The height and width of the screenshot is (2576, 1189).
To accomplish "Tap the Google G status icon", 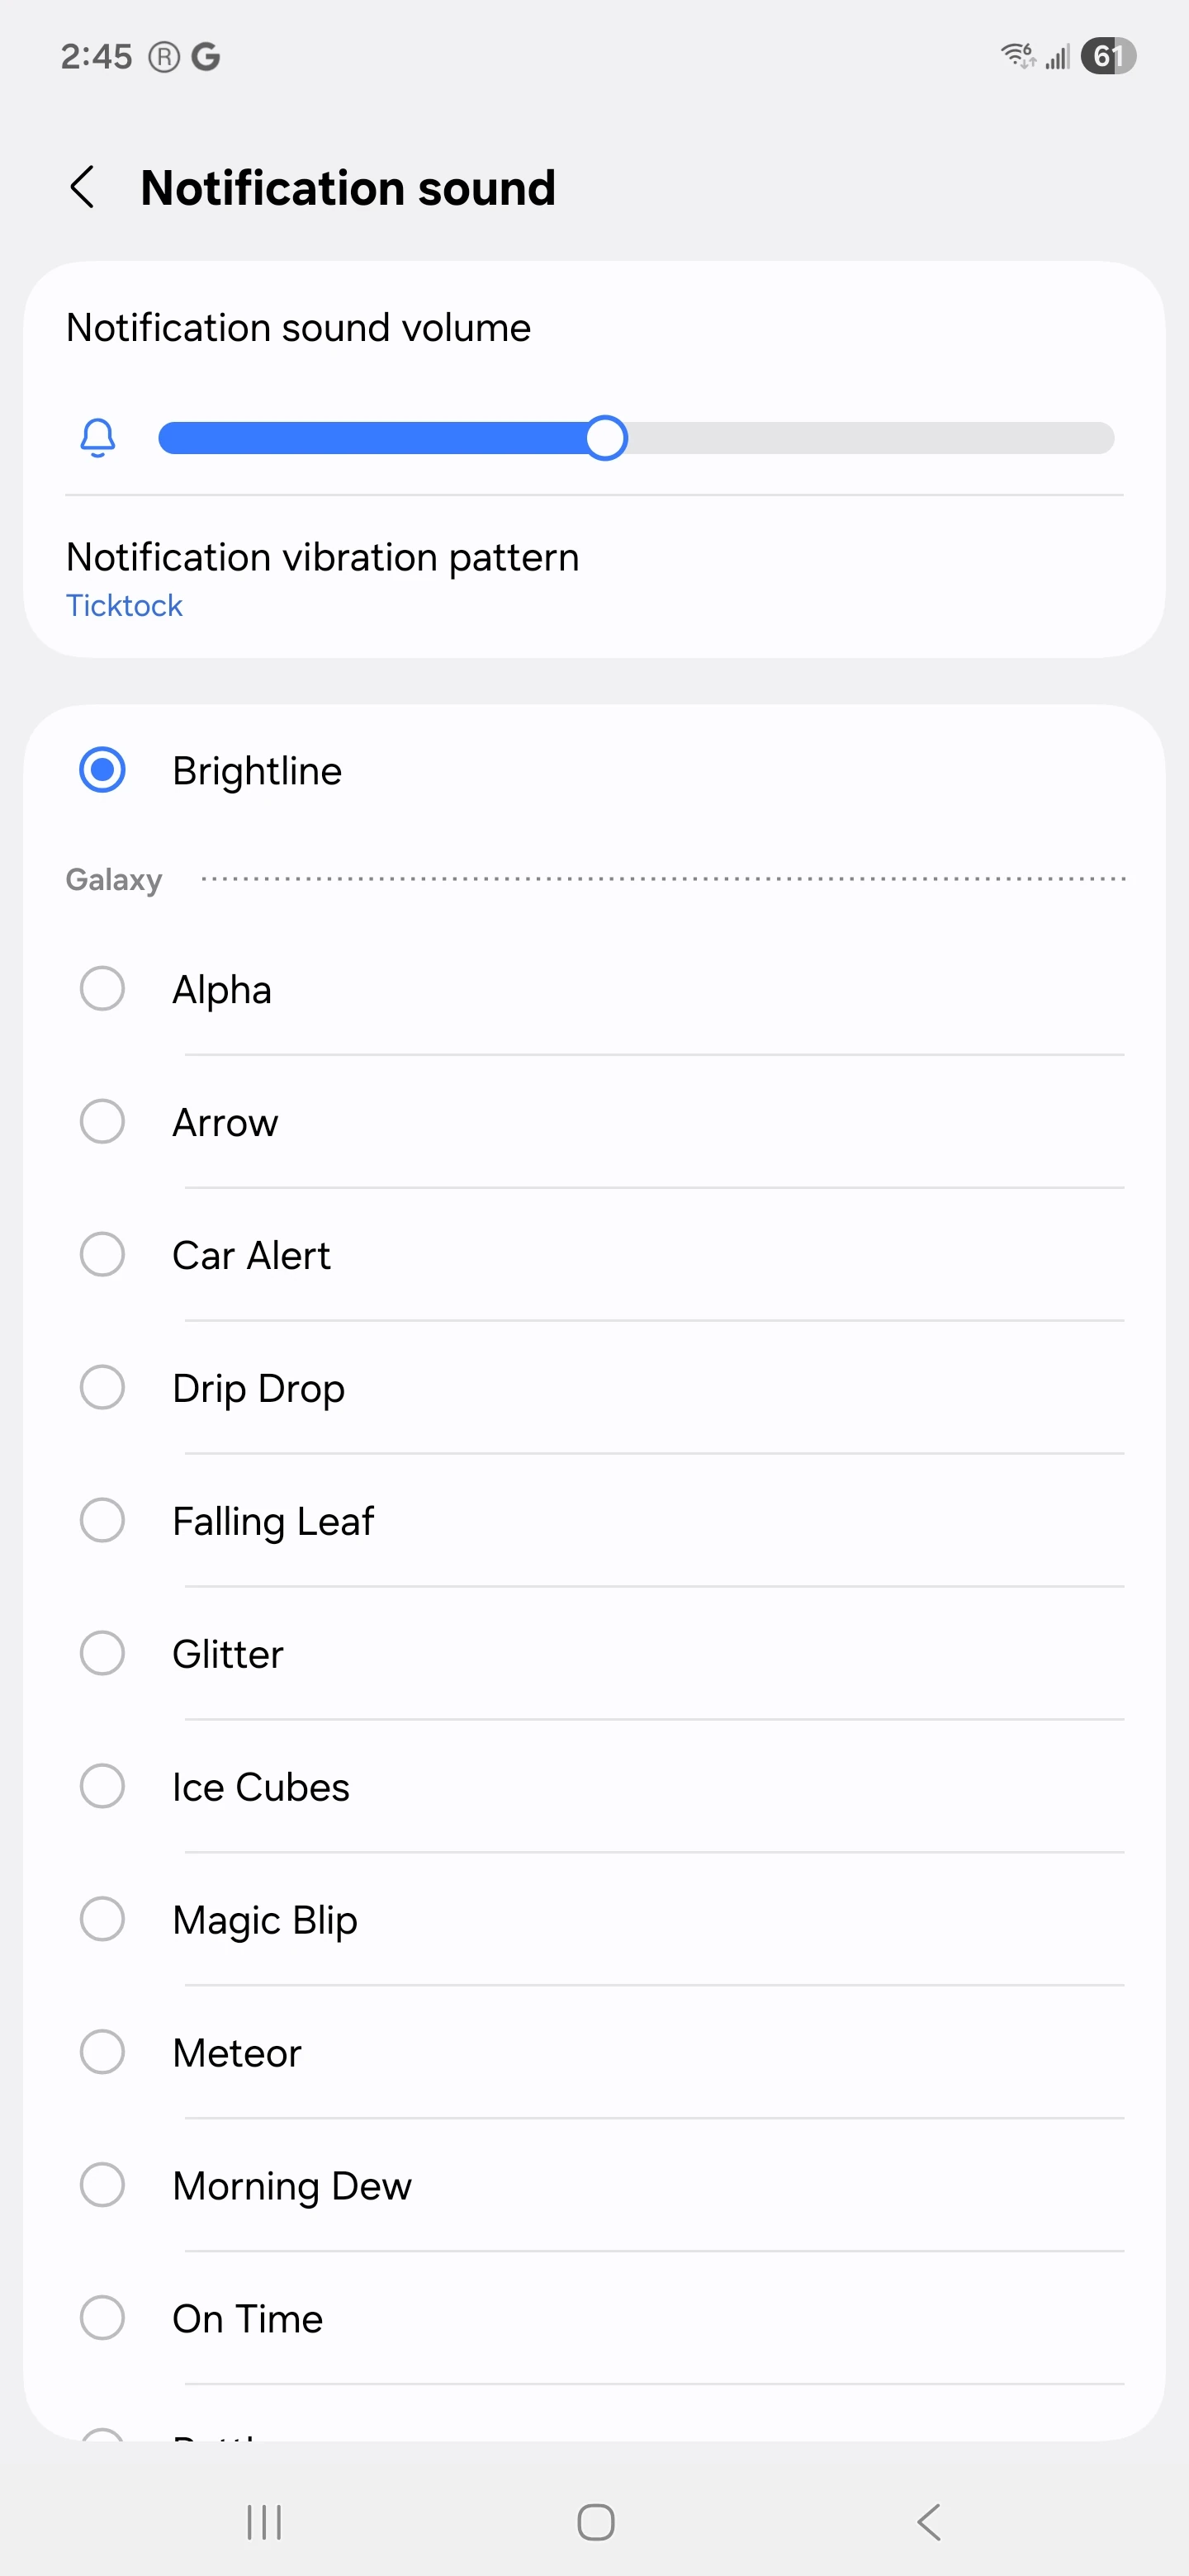I will tap(206, 57).
